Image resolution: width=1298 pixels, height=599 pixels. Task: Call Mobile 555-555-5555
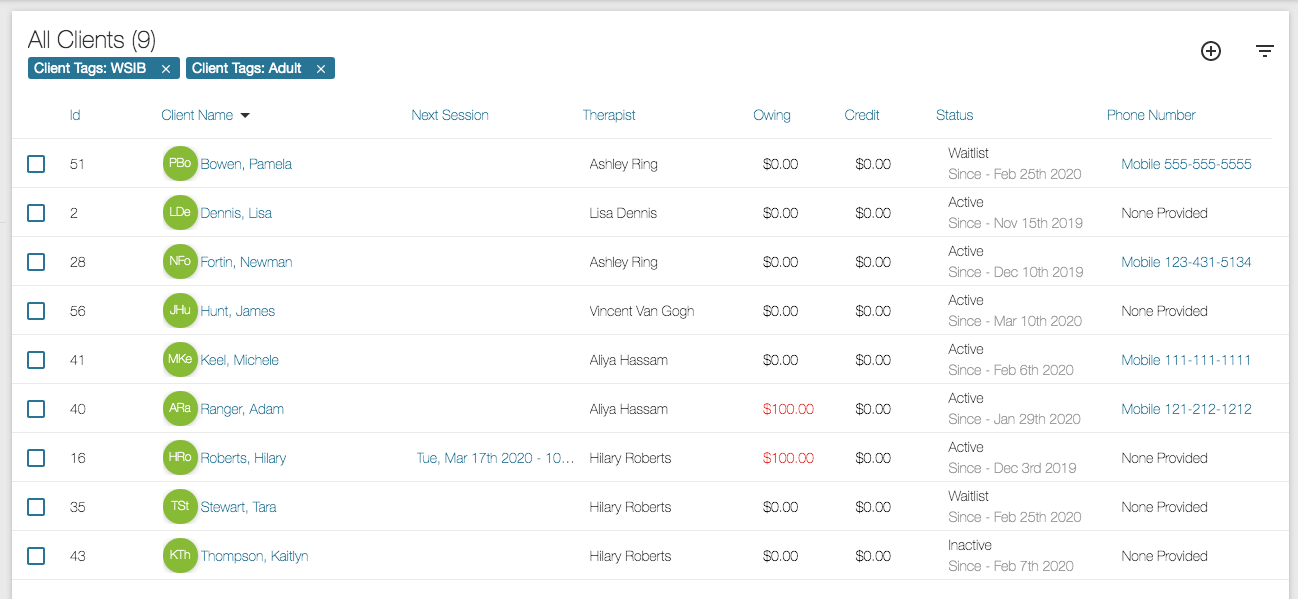pyautogui.click(x=1186, y=164)
